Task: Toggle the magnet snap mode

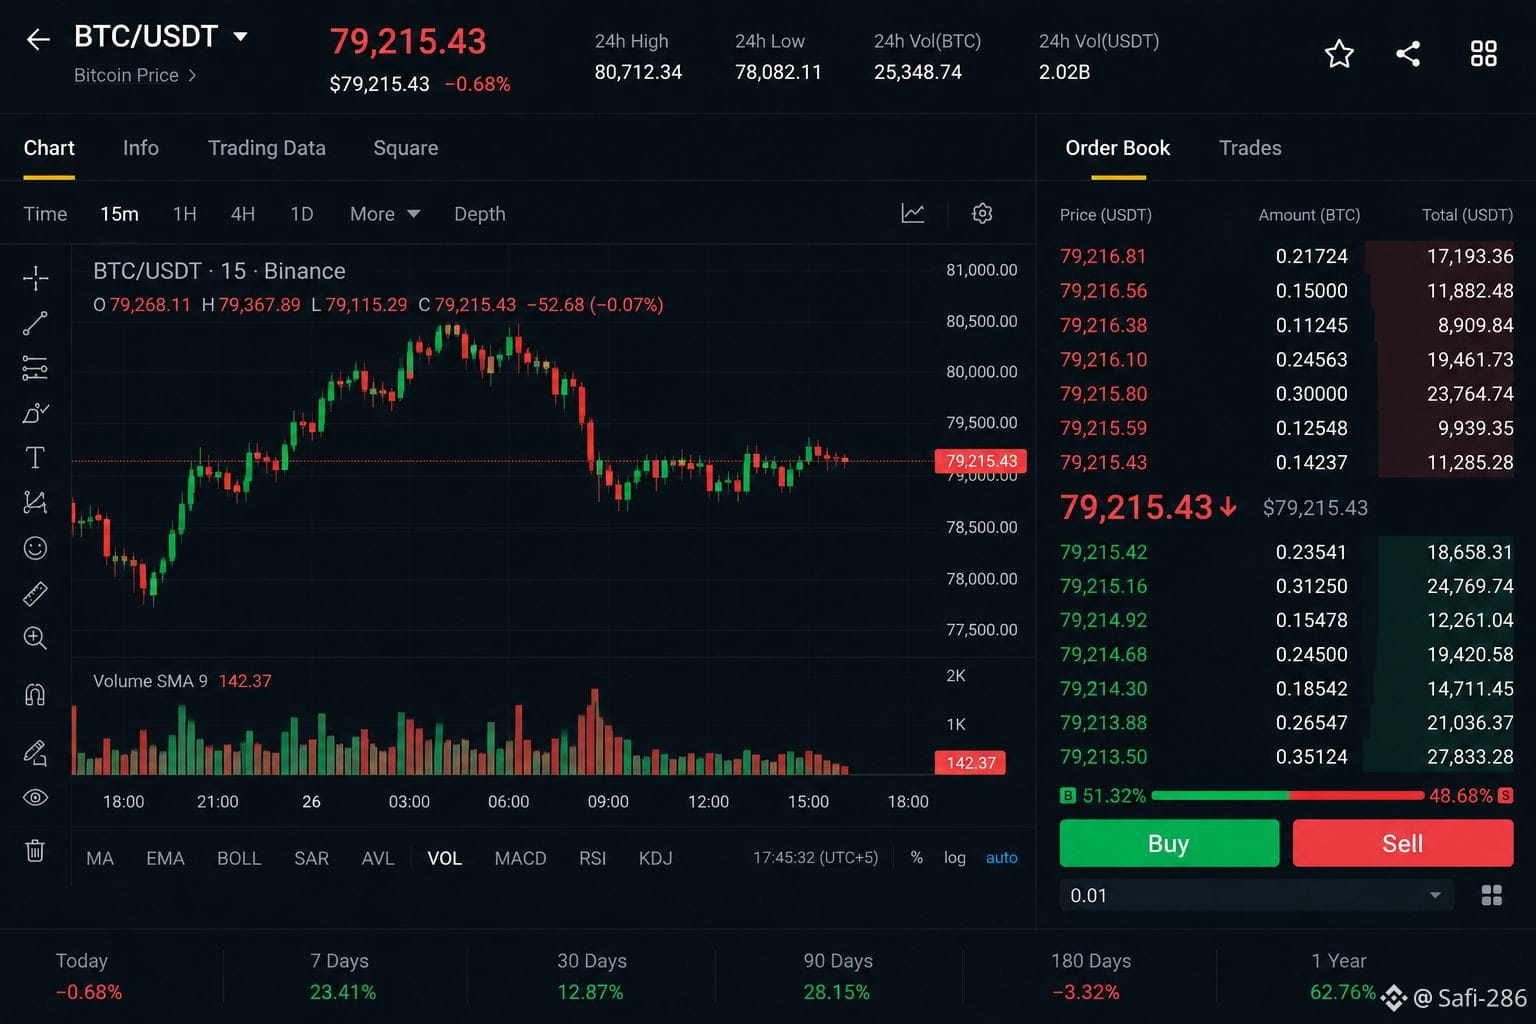Action: pyautogui.click(x=35, y=694)
